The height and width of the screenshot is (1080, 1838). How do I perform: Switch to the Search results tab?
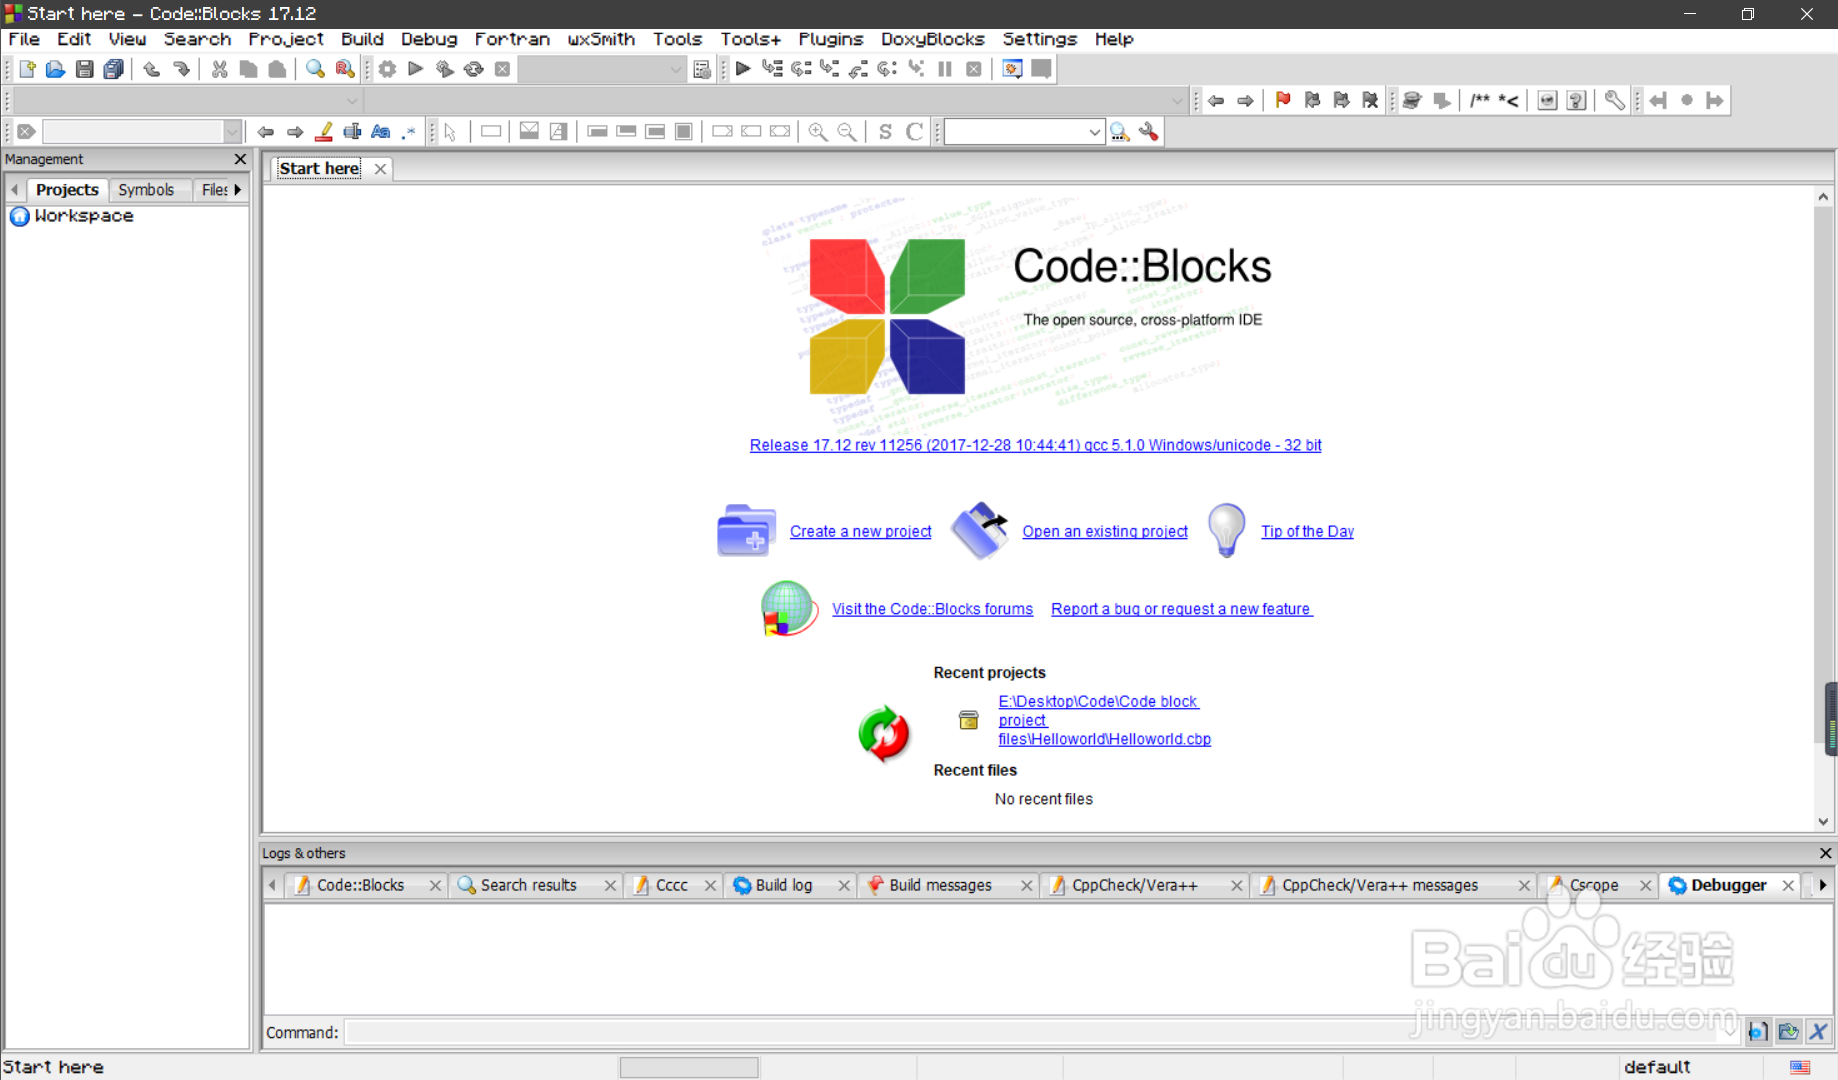[x=529, y=885]
